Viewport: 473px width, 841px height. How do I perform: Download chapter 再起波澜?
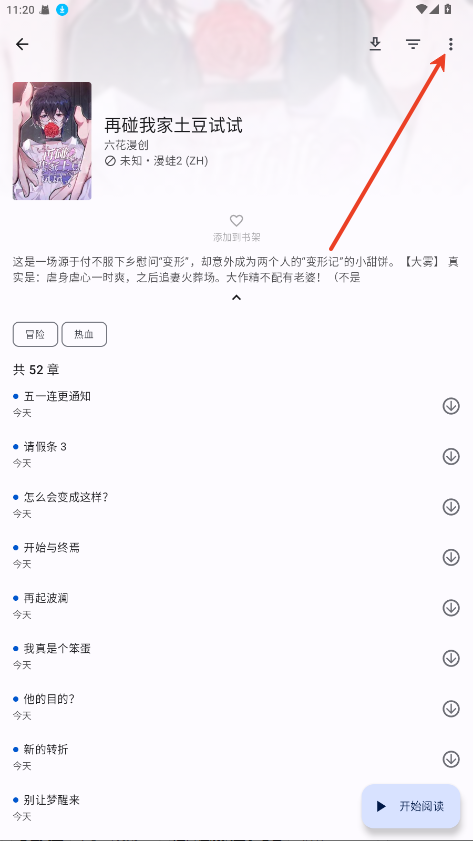[x=451, y=608]
